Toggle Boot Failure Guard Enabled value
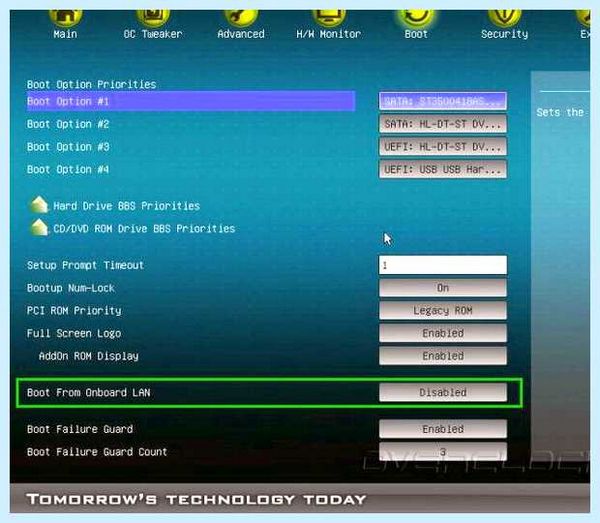Viewport: 600px width, 523px height. click(x=443, y=429)
